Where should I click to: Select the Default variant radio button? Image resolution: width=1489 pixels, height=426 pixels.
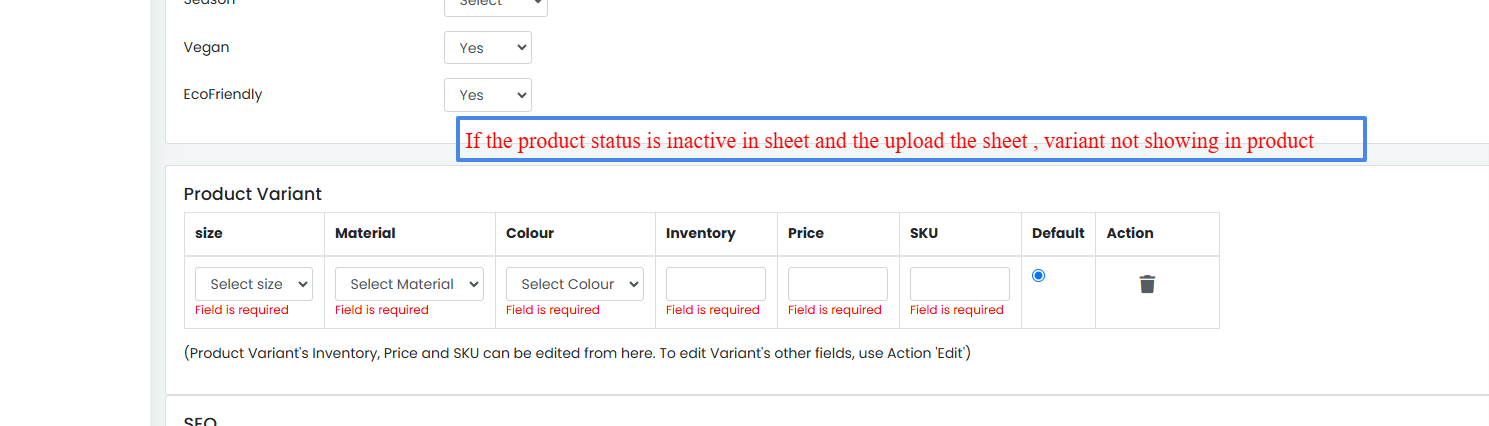1038,275
